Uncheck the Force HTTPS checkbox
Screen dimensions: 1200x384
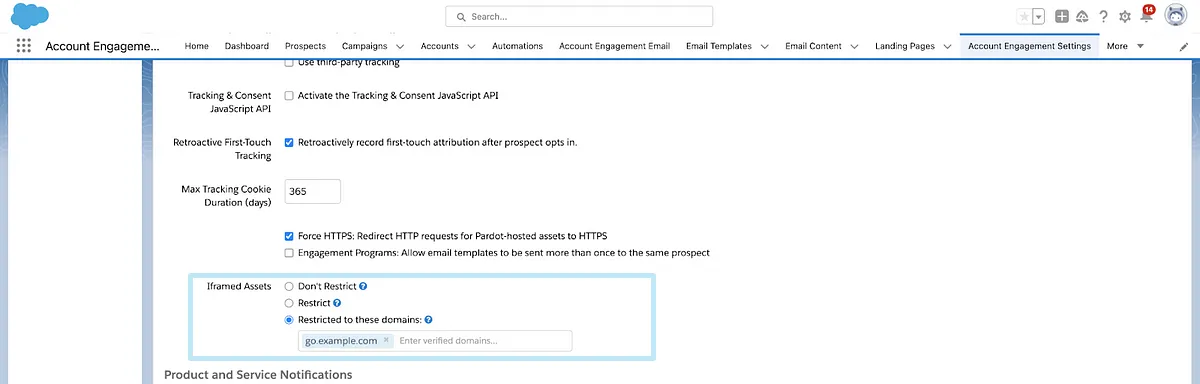[289, 236]
